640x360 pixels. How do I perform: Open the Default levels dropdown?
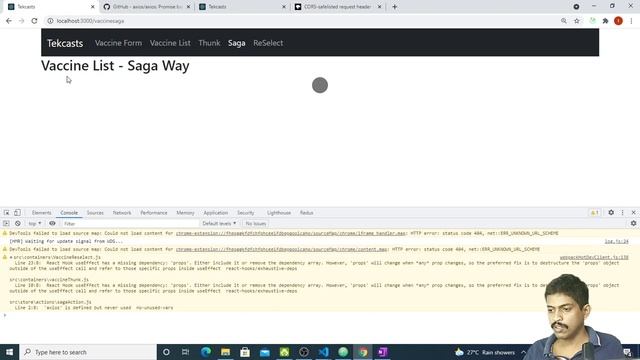coord(219,224)
